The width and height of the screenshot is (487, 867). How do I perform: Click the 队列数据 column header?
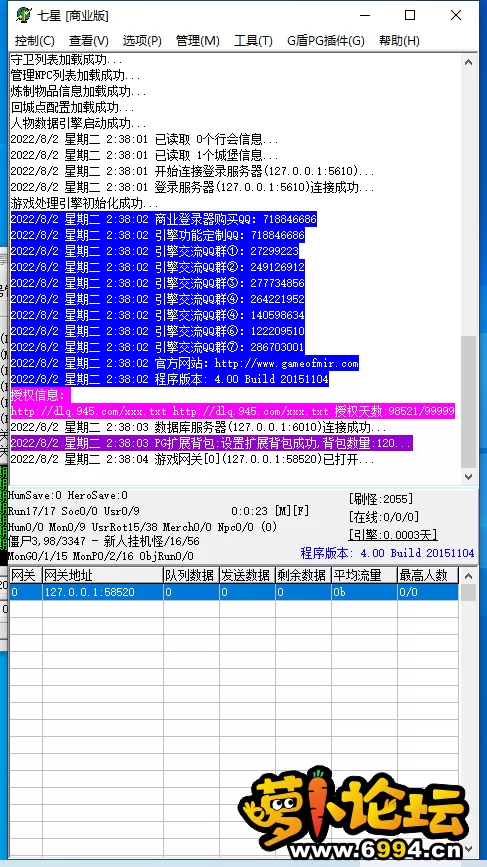click(x=191, y=576)
